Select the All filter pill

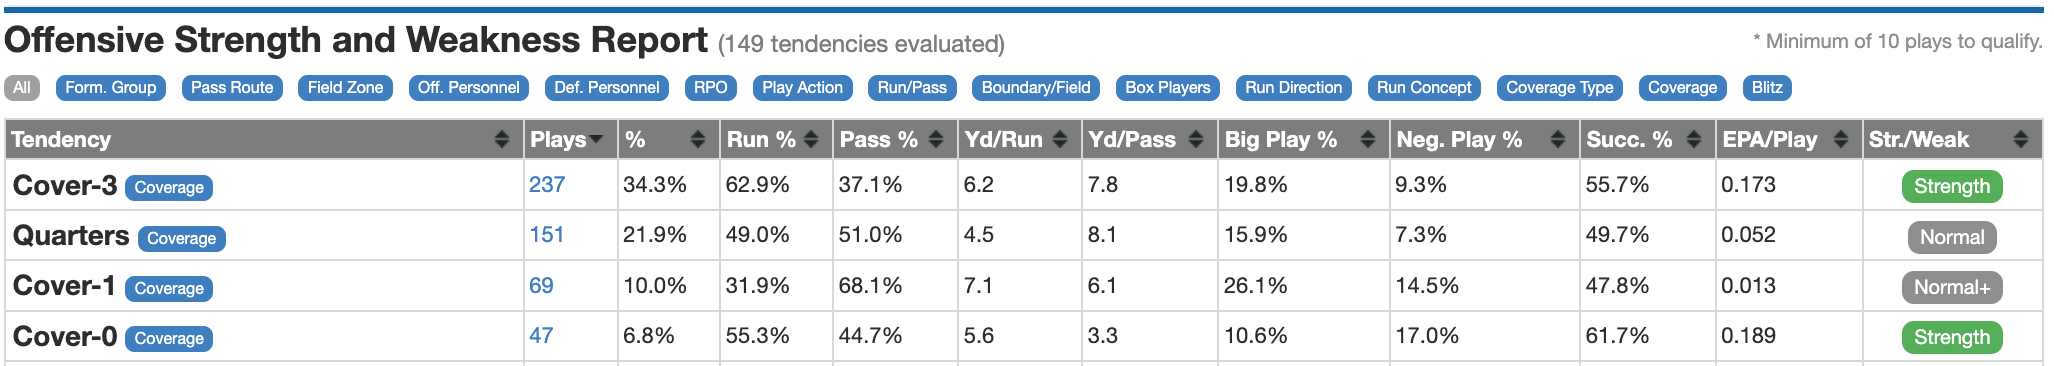22,88
